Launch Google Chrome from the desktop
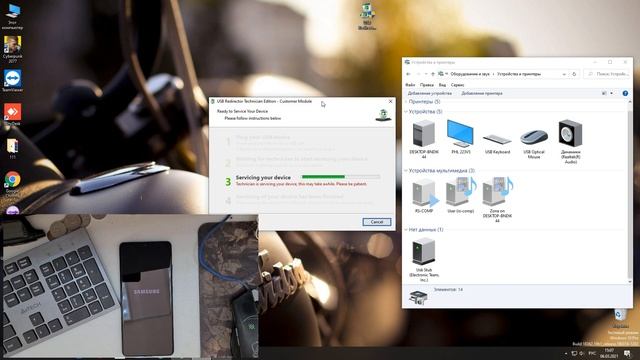This screenshot has width=640, height=360. click(12, 184)
